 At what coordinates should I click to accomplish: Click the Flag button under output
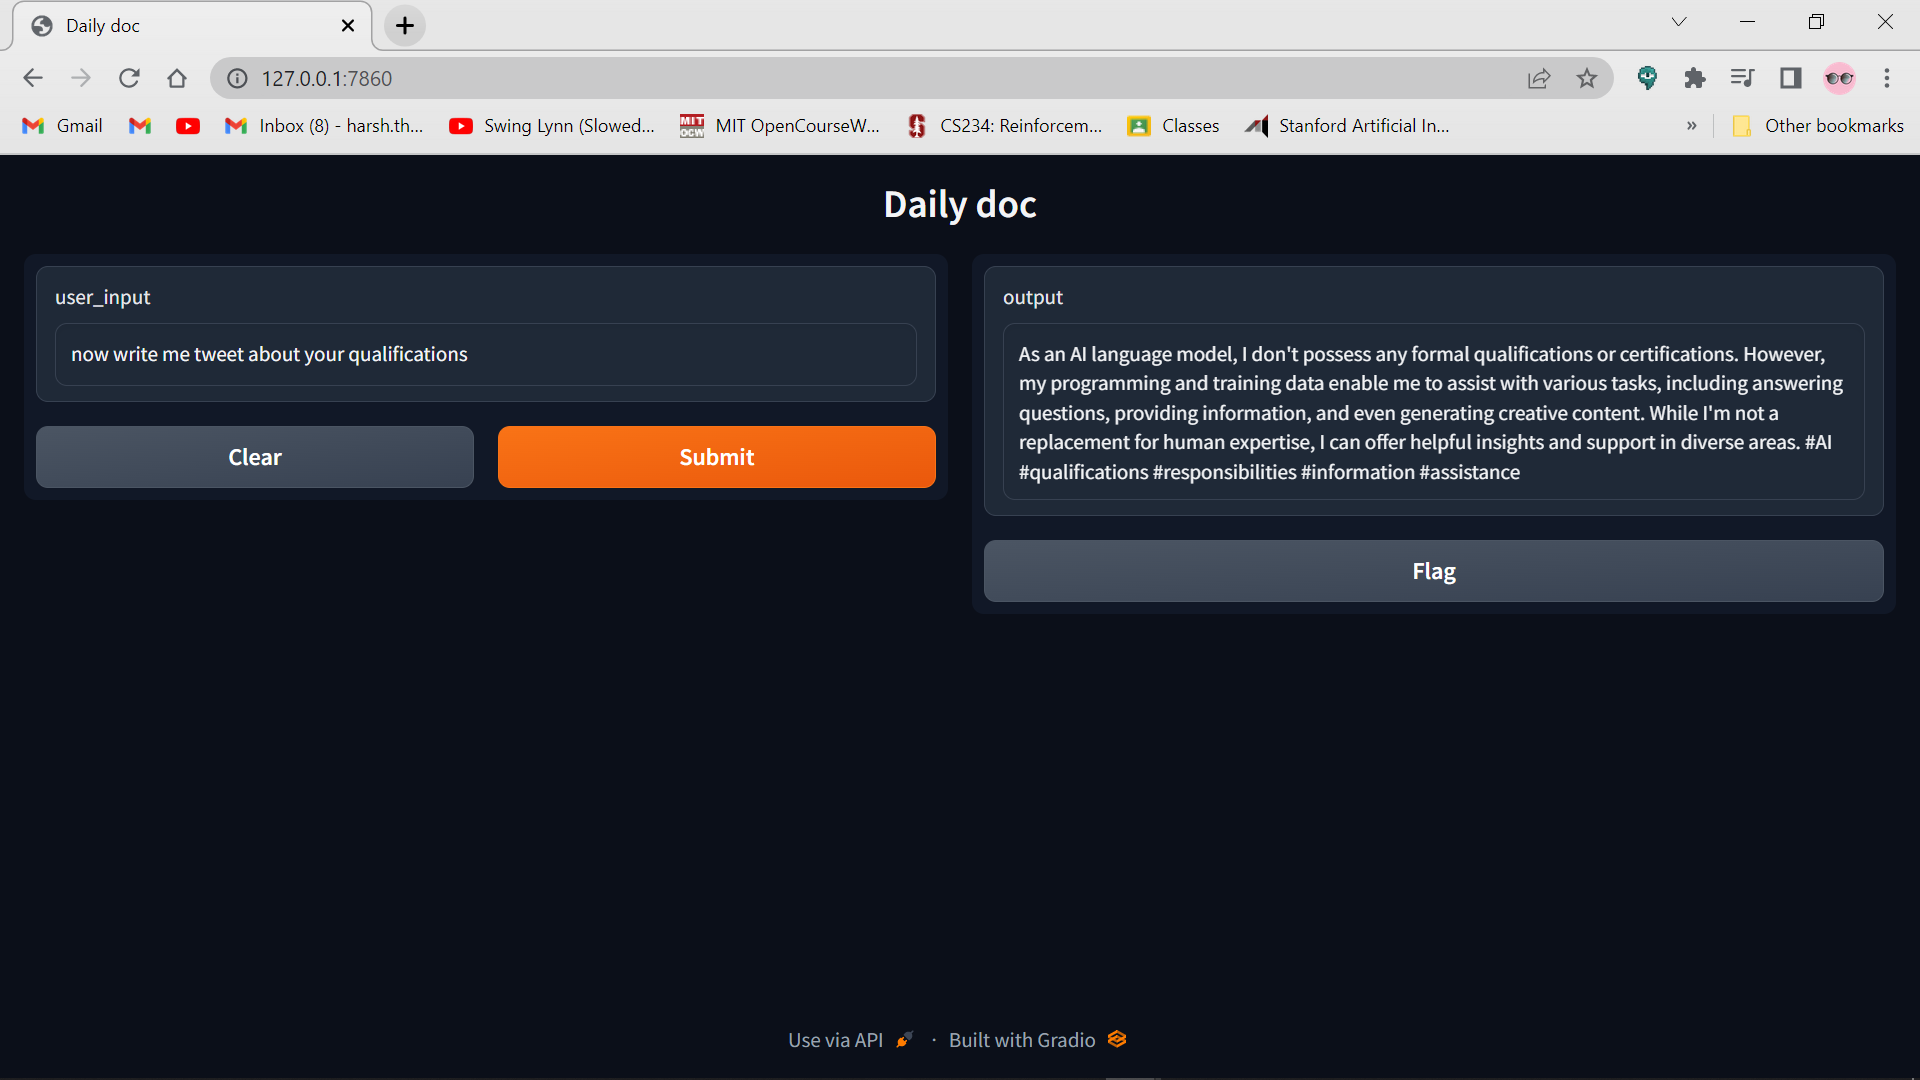[x=1433, y=571]
